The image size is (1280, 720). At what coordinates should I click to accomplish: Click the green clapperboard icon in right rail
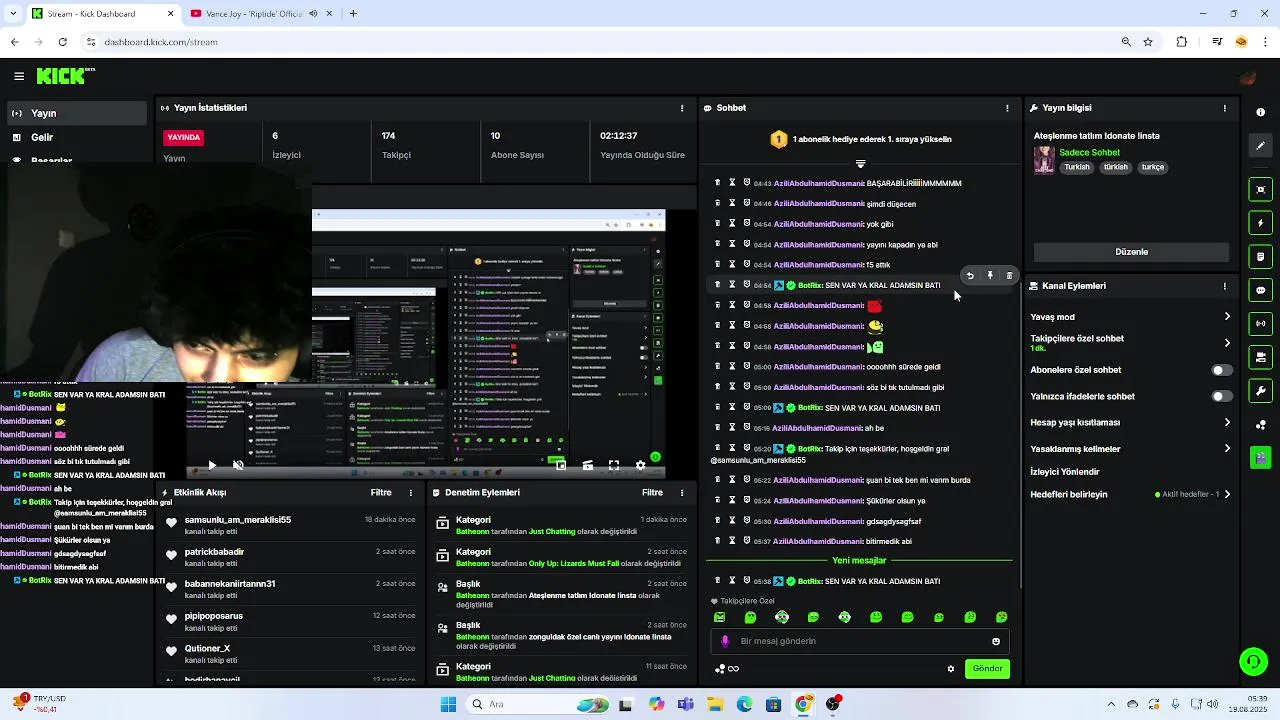[1260, 458]
